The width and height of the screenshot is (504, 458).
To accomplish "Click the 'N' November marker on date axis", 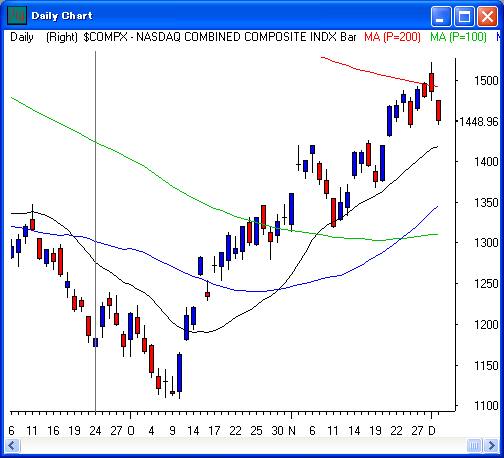I will pyautogui.click(x=292, y=431).
